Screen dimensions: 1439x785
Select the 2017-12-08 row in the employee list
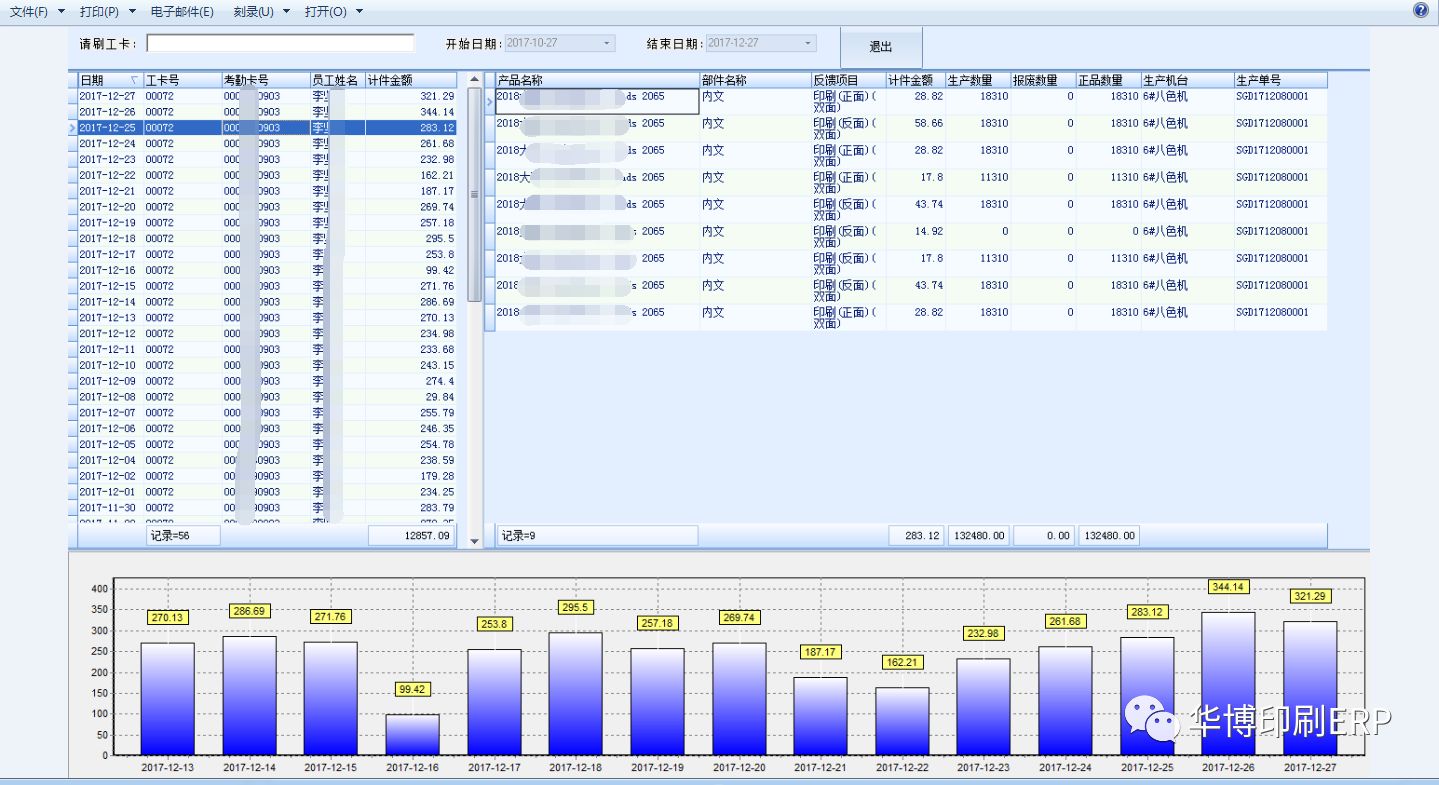pyautogui.click(x=267, y=397)
